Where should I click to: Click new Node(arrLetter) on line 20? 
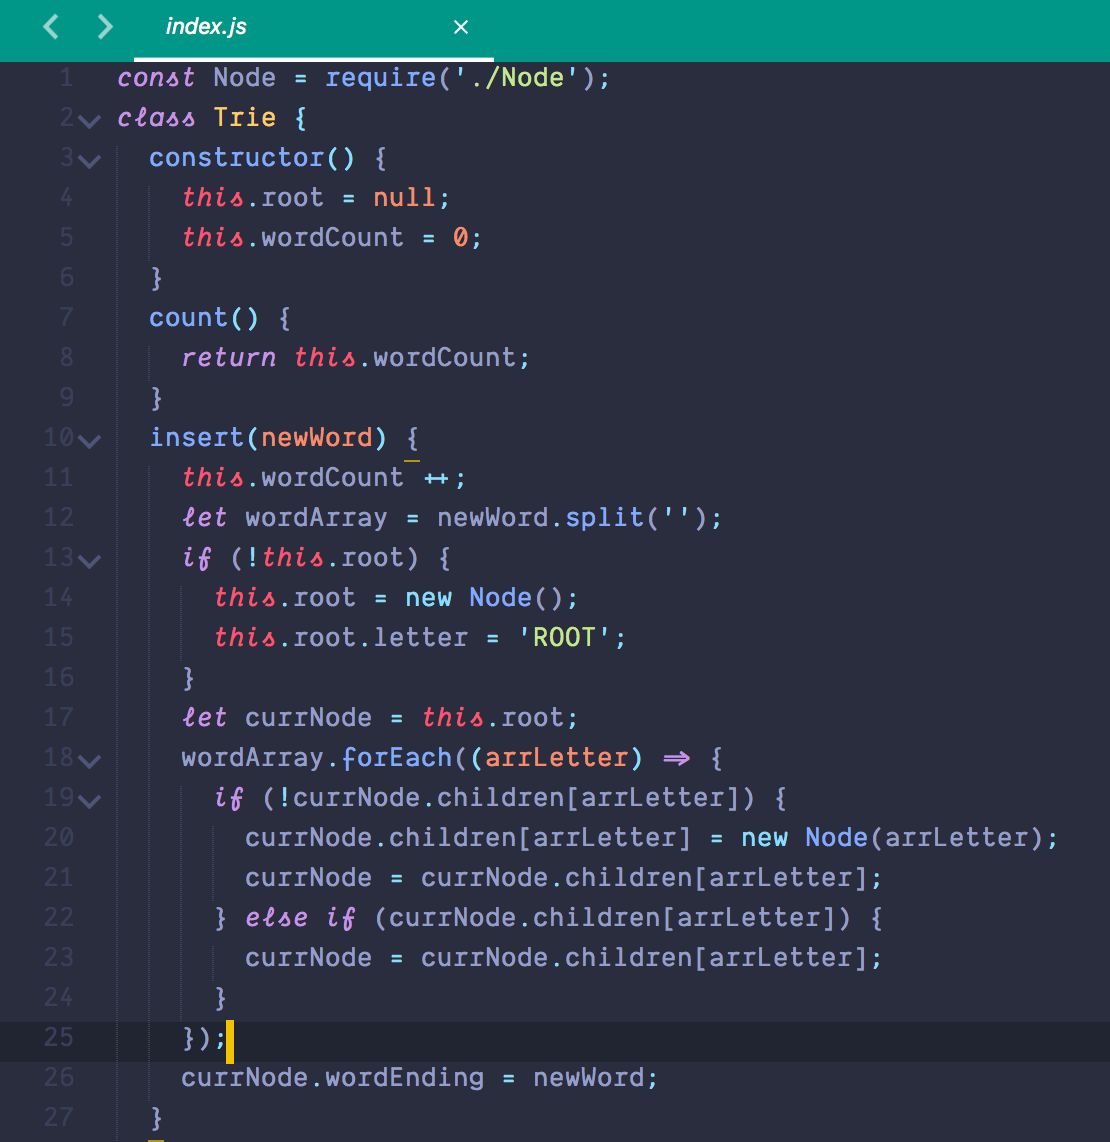click(x=893, y=838)
